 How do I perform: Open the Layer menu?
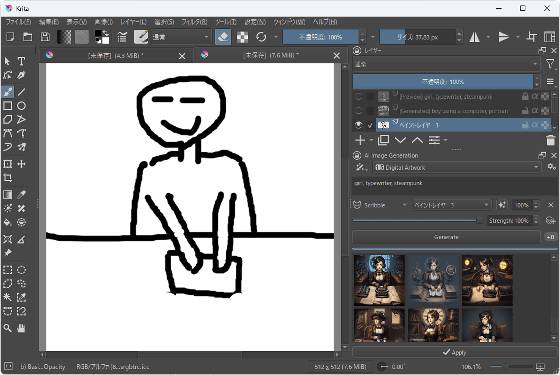click(133, 22)
